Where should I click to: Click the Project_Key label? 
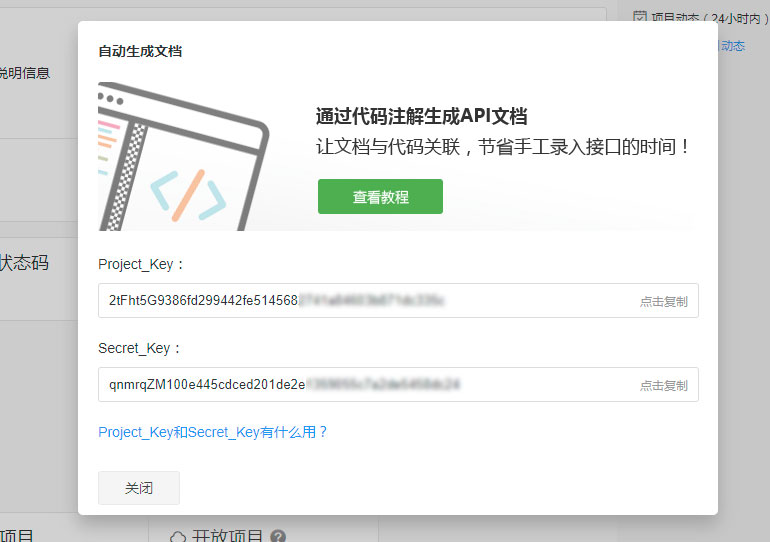click(140, 265)
